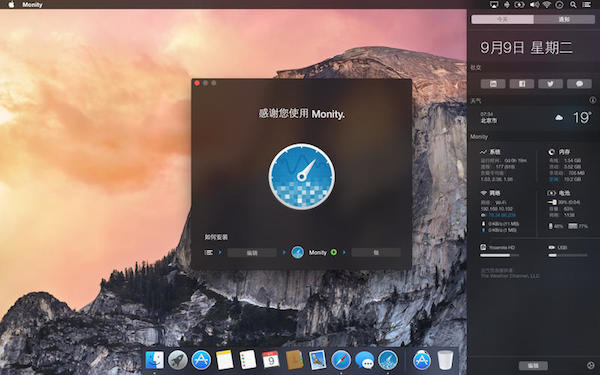The height and width of the screenshot is (375, 600).
Task: Click the green add circle next to Monity
Action: 334,252
